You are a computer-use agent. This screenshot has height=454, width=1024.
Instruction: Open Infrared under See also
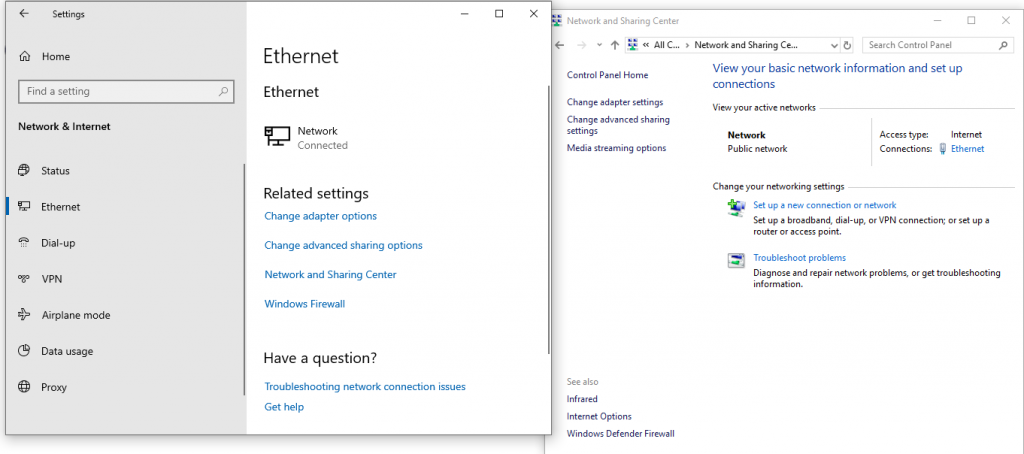pos(582,399)
